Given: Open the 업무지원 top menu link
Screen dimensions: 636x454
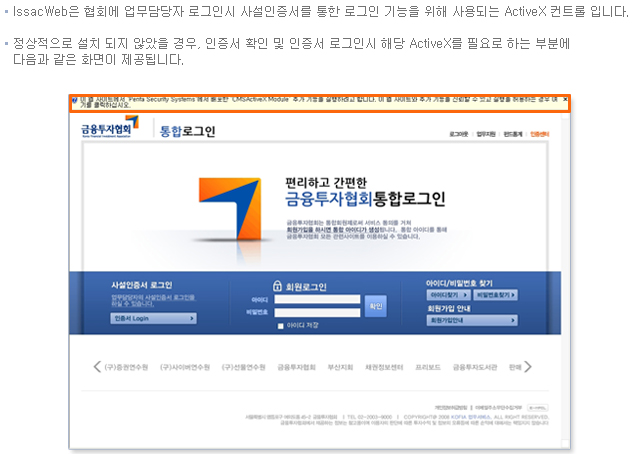Looking at the screenshot, I should coord(486,134).
